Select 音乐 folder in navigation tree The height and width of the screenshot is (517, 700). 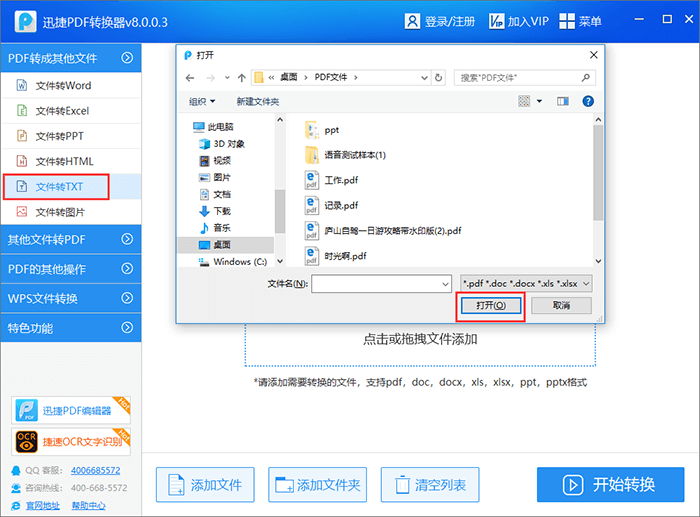click(x=215, y=228)
